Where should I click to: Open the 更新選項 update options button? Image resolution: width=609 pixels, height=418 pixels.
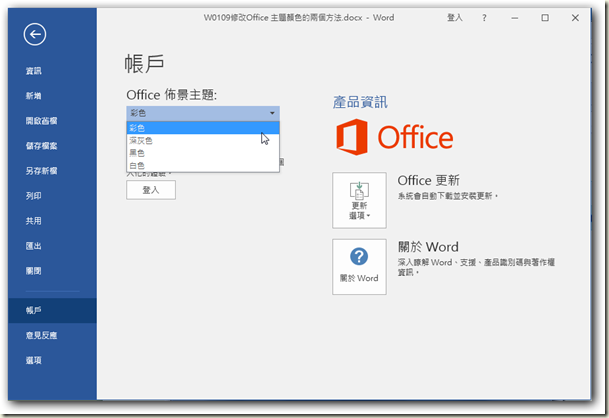[x=359, y=200]
